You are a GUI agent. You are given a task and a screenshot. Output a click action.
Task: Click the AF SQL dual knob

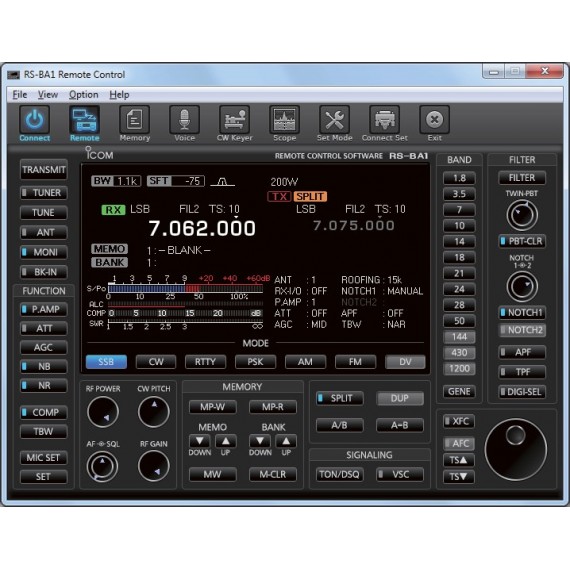[x=103, y=466]
